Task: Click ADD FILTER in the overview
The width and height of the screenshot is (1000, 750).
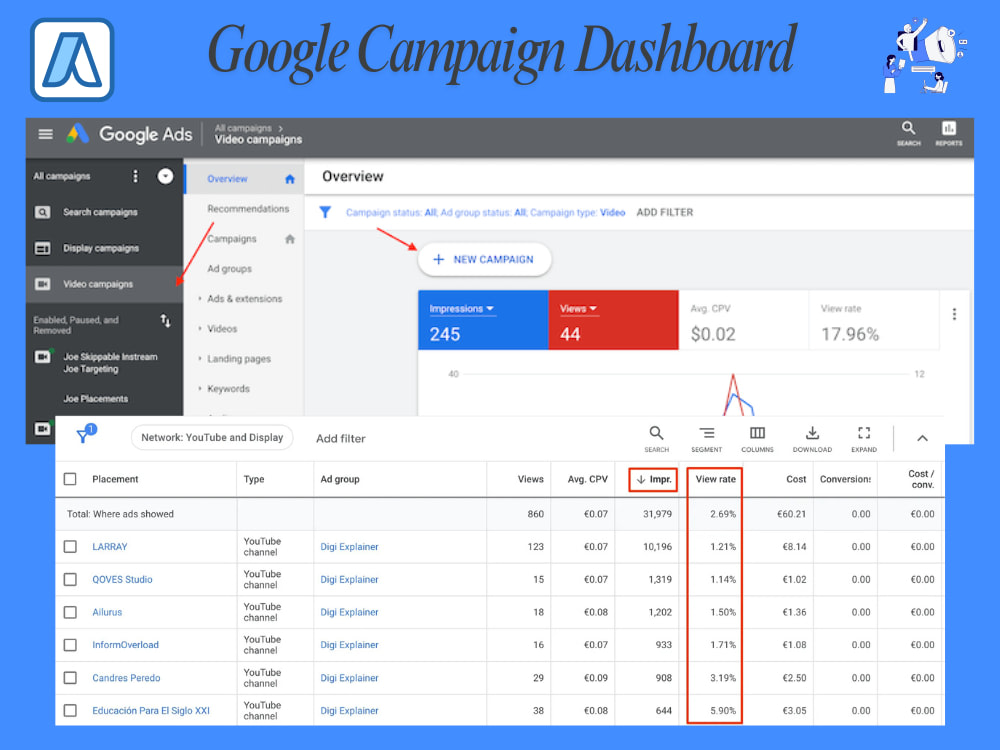Action: tap(665, 212)
